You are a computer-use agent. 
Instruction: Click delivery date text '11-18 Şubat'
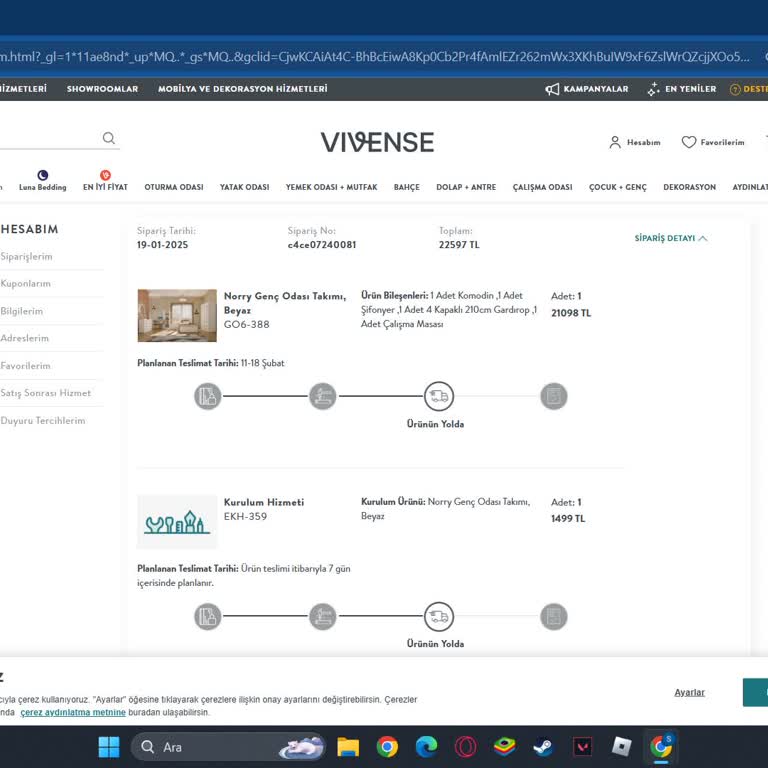[263, 363]
